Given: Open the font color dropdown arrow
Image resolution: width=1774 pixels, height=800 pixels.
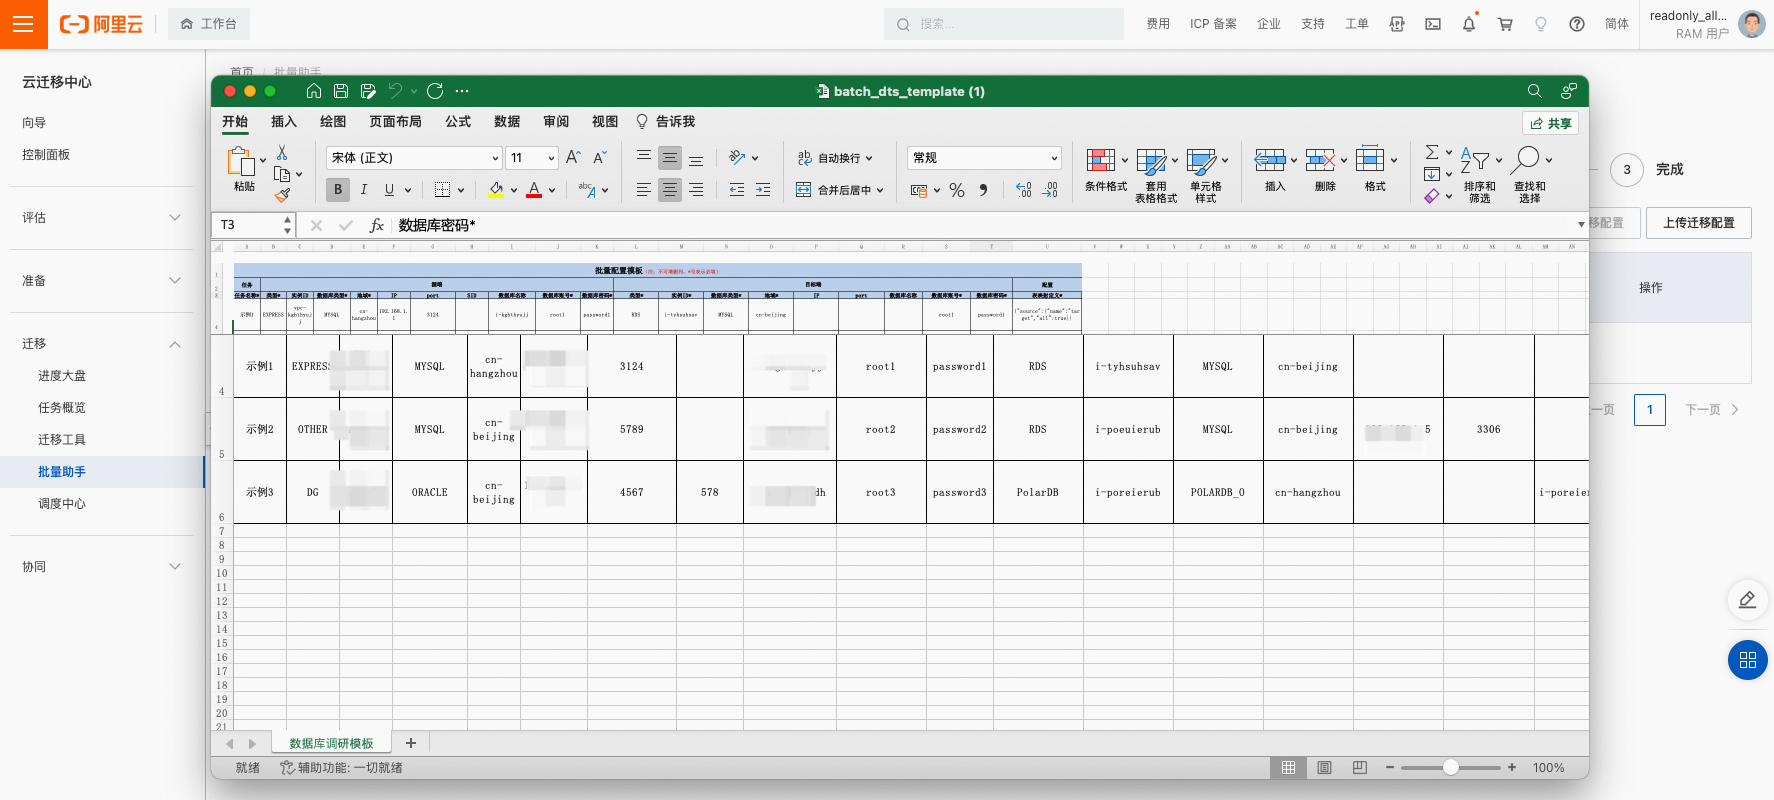Looking at the screenshot, I should (552, 190).
